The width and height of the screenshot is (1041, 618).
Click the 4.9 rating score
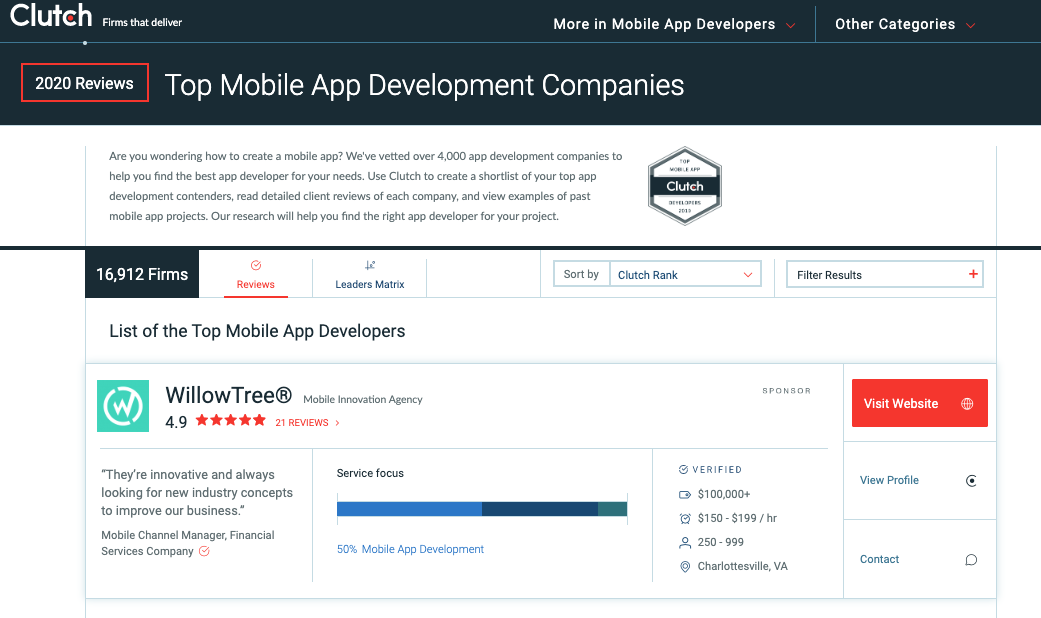tap(176, 422)
